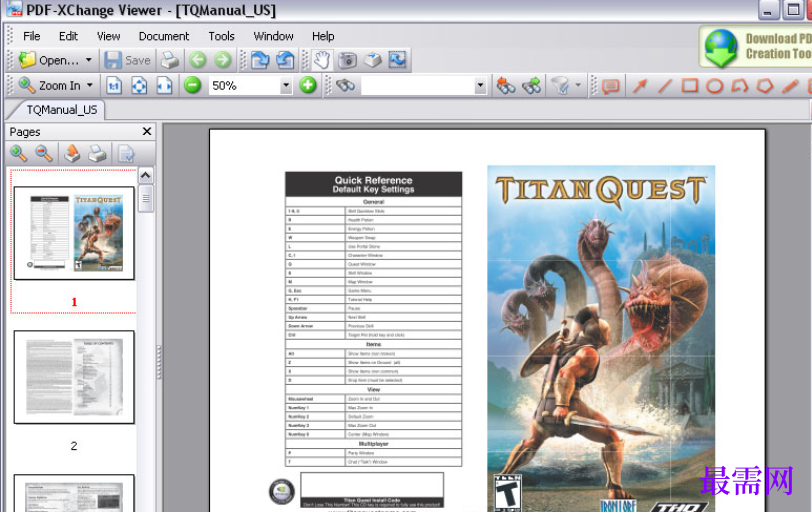Select page 1 thumbnail

(x=74, y=233)
